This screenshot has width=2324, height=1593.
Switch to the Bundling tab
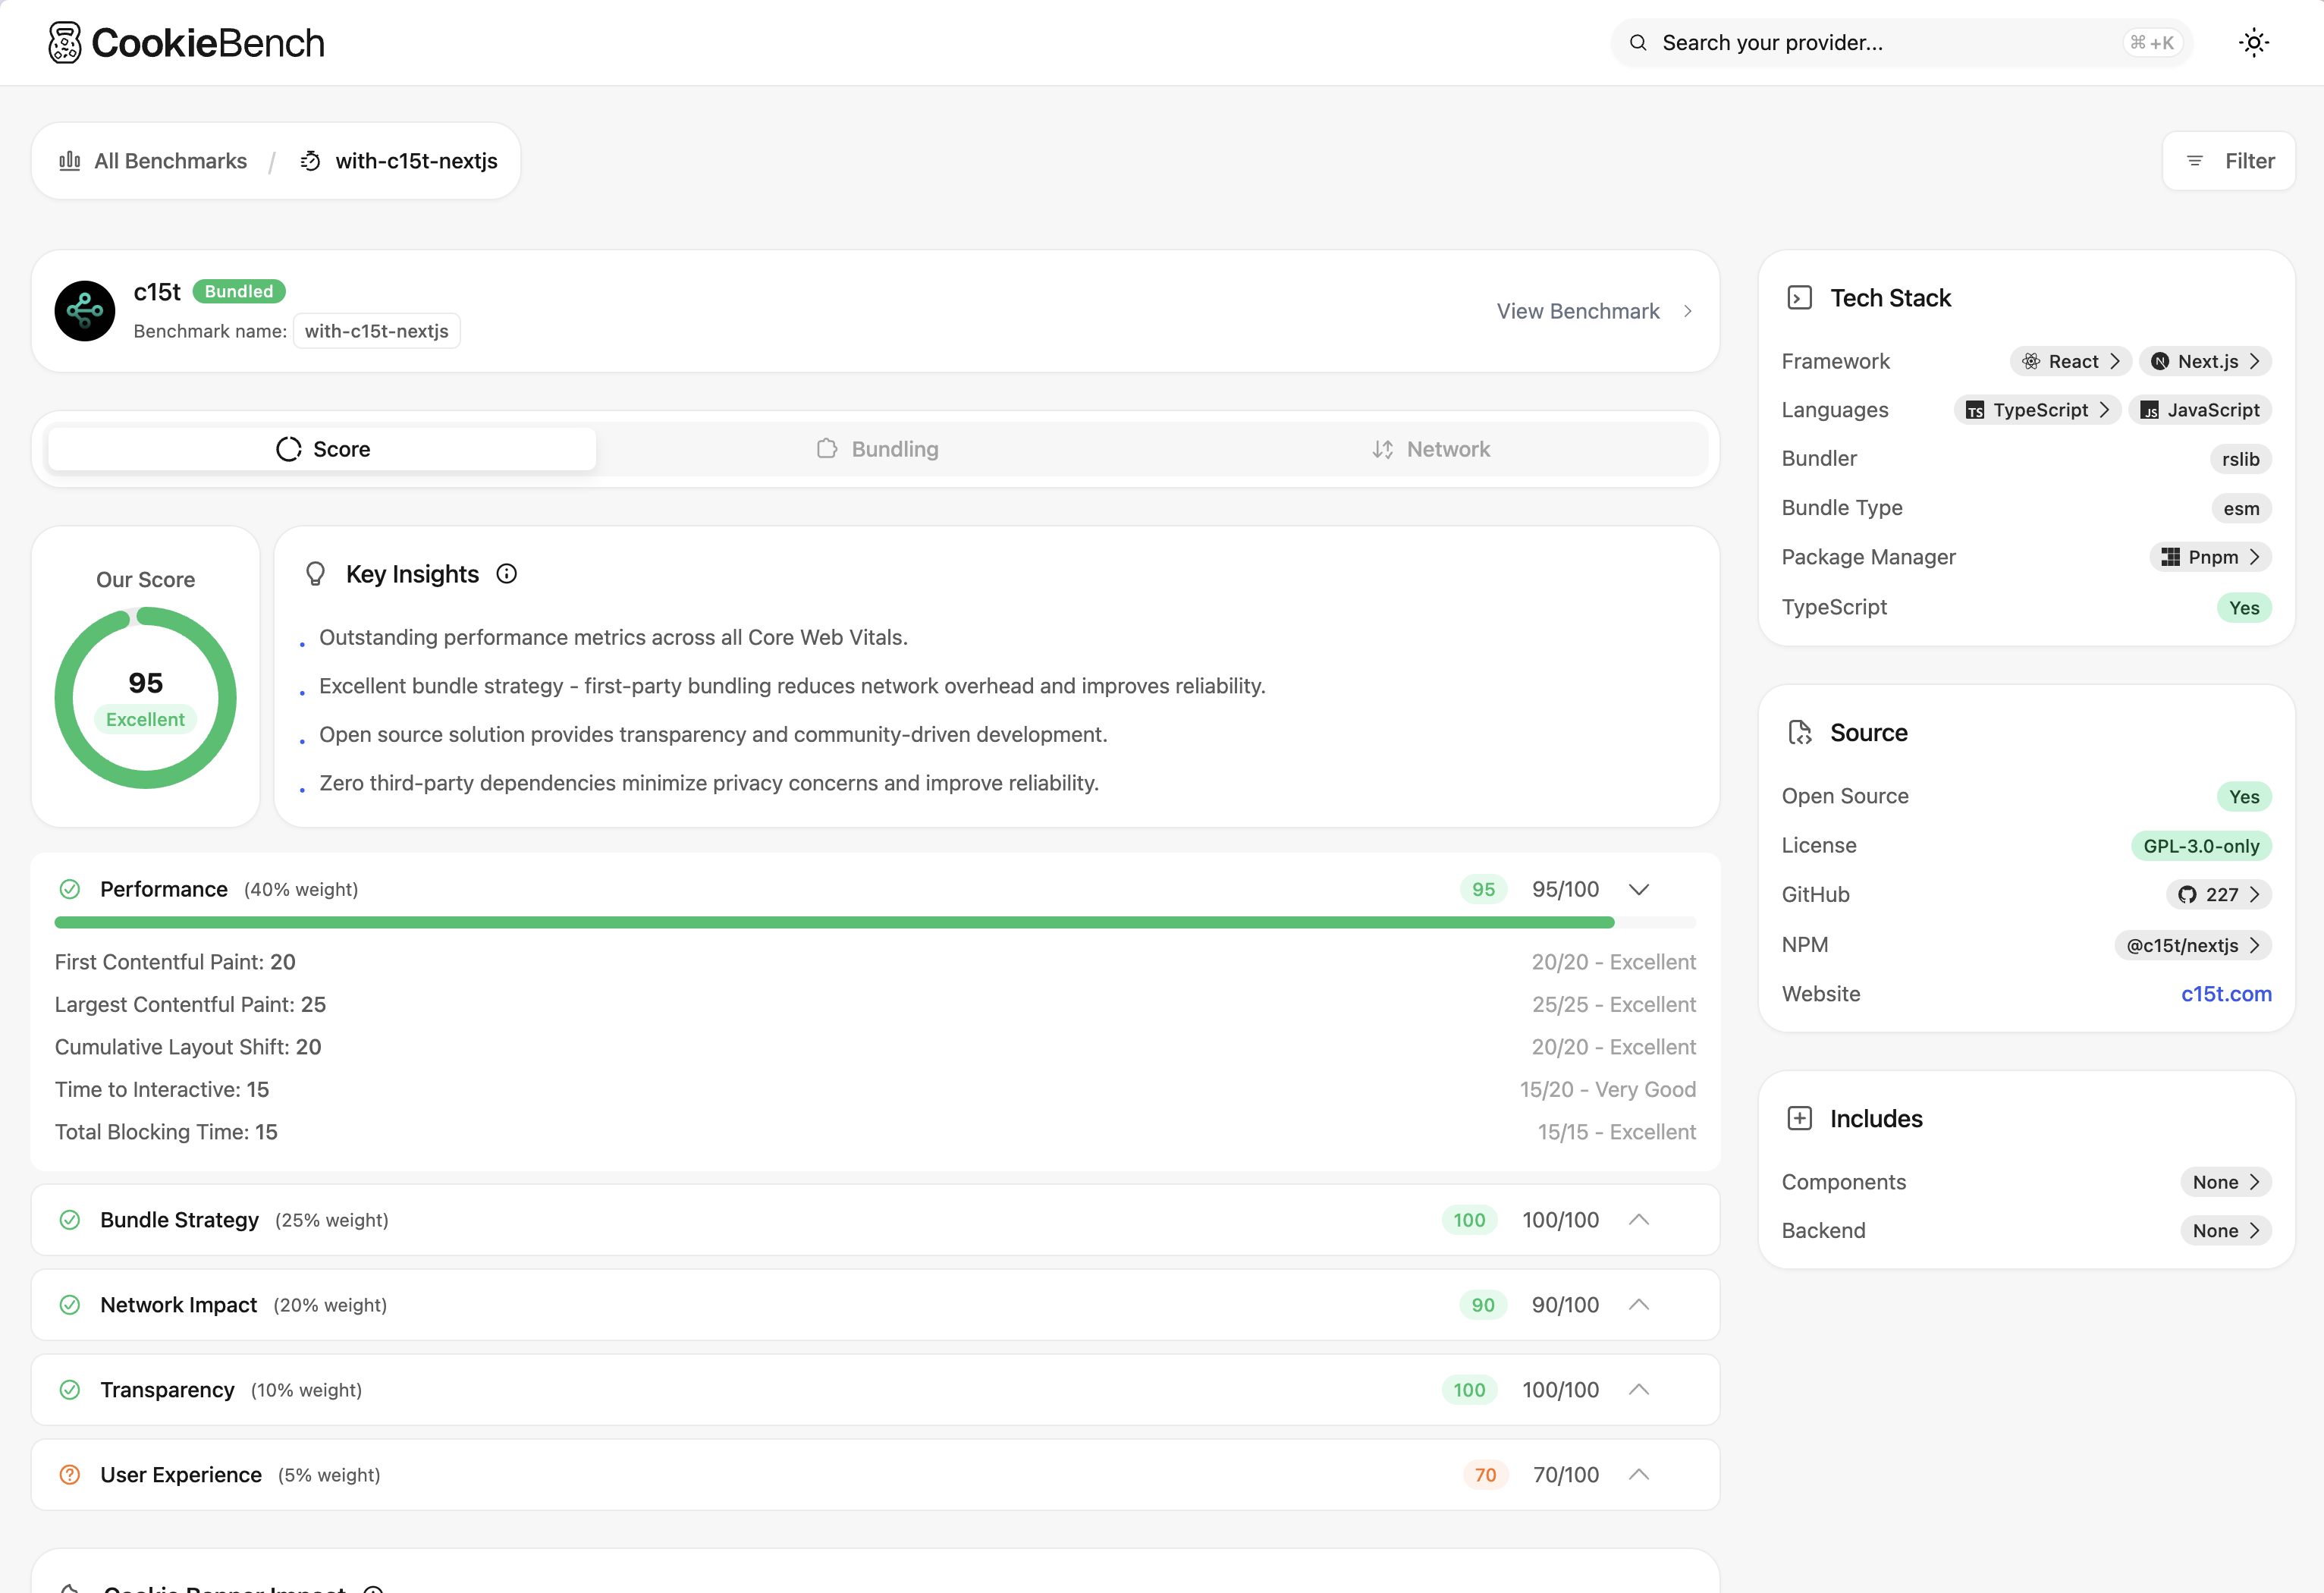click(877, 449)
